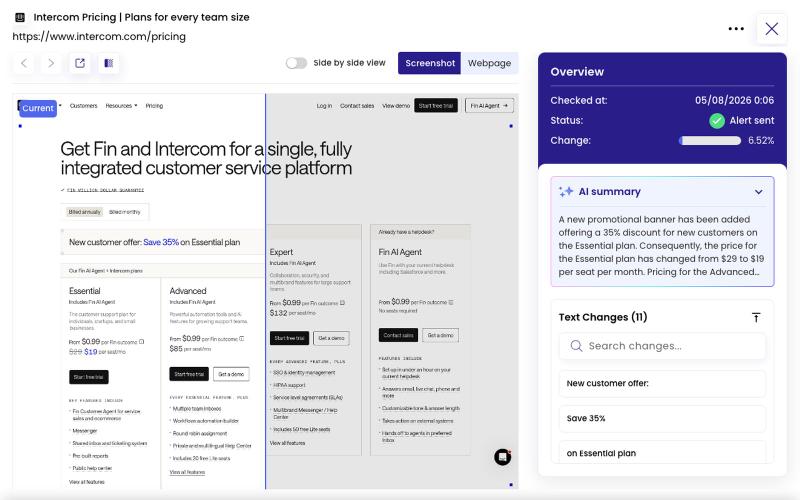Select Billed annually option

click(85, 212)
